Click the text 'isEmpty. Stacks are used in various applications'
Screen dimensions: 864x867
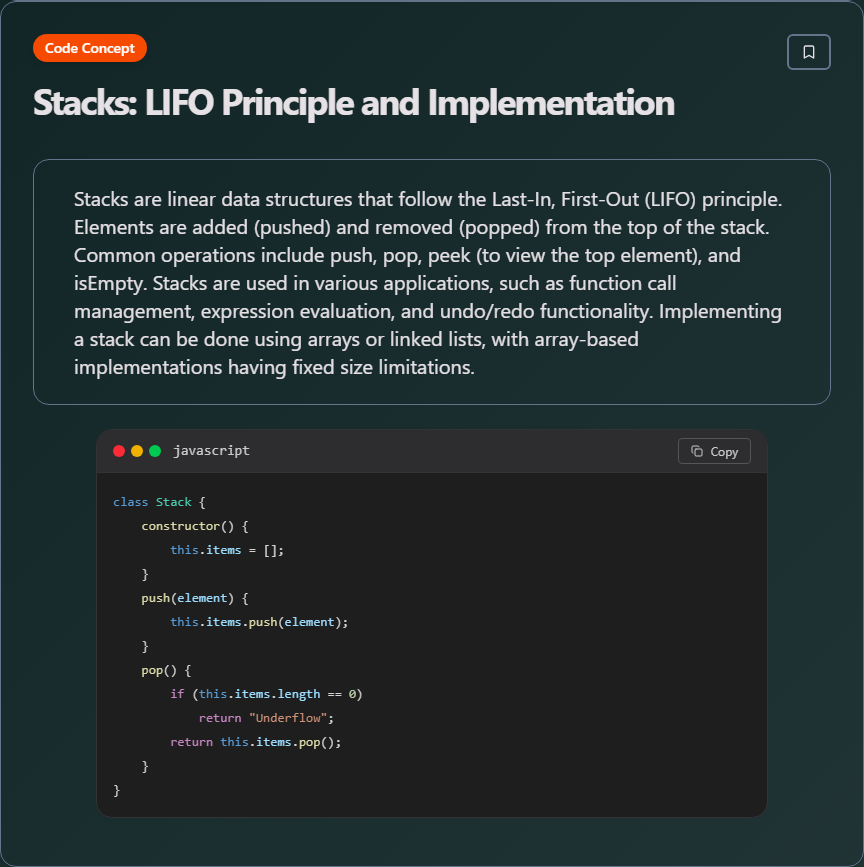click(x=284, y=284)
